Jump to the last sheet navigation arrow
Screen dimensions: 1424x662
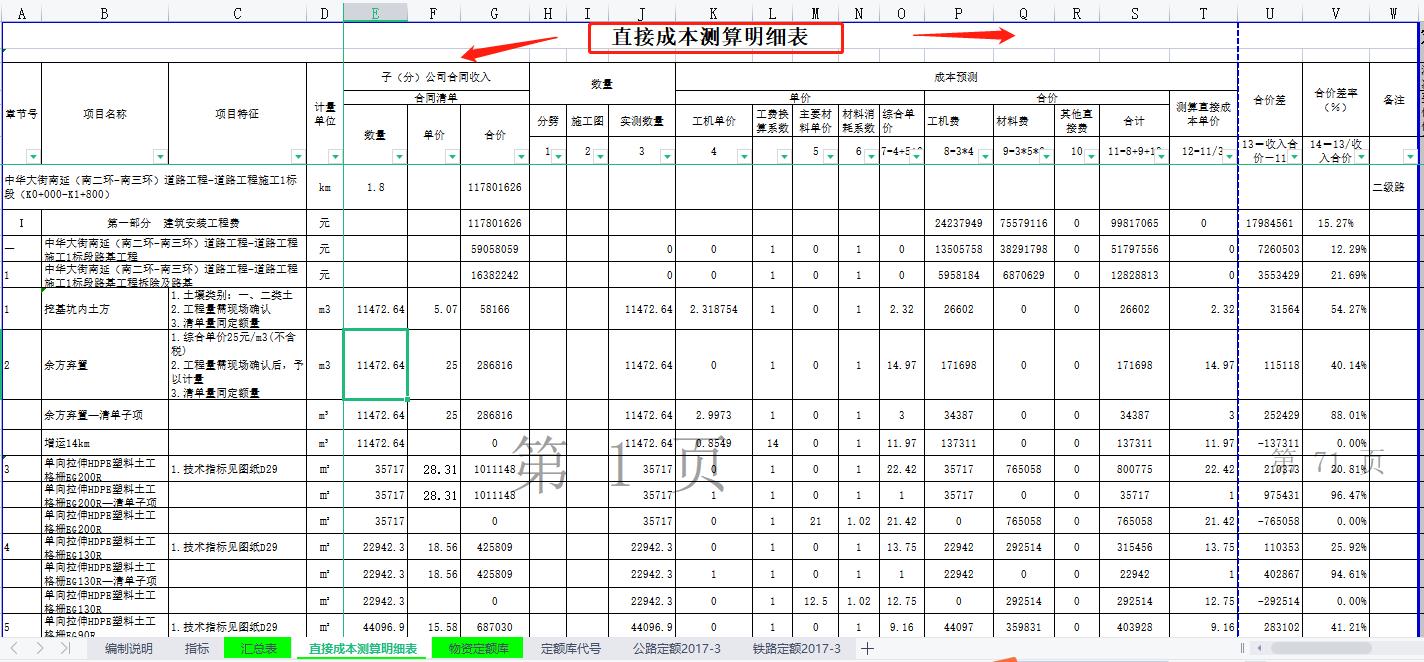click(x=62, y=648)
